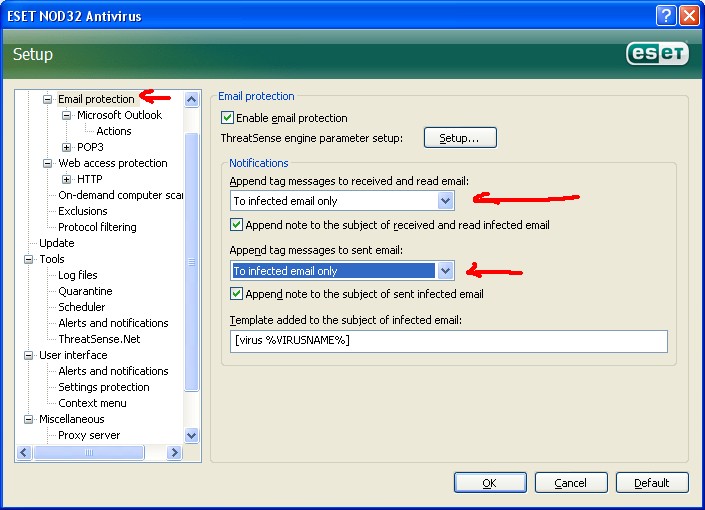Select Proxy server in the tree
The image size is (705, 510).
click(89, 435)
